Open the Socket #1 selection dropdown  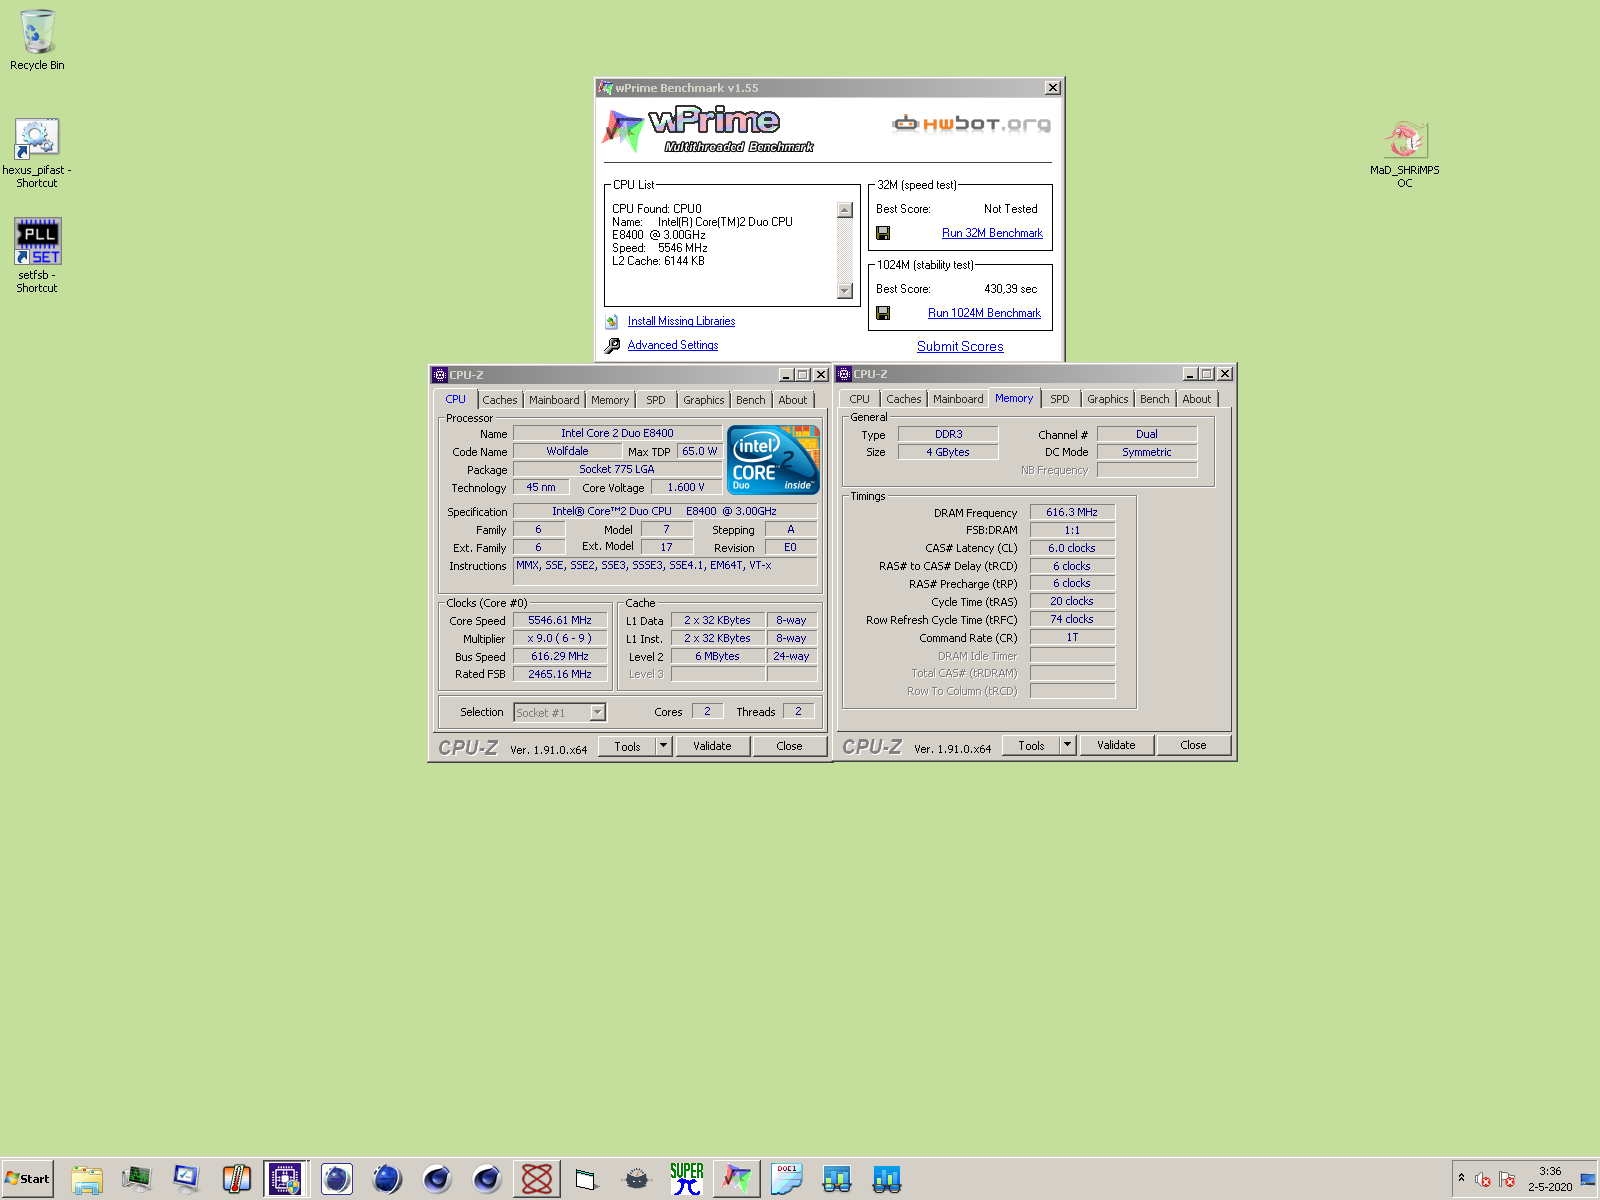560,713
